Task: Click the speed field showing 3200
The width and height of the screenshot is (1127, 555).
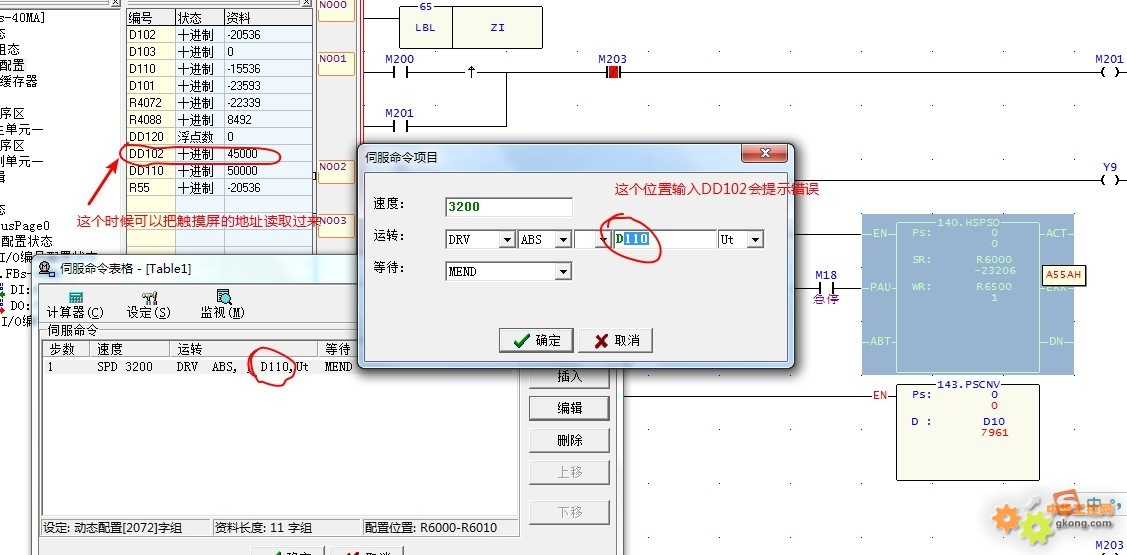Action: (x=508, y=207)
